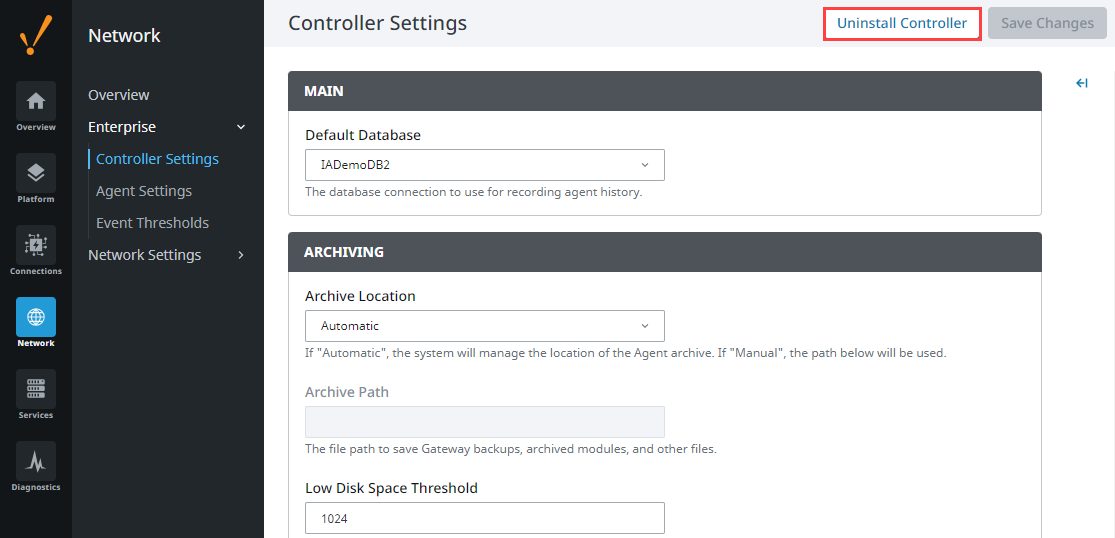
Task: Open the Diagnostics pulse icon
Action: [x=36, y=461]
